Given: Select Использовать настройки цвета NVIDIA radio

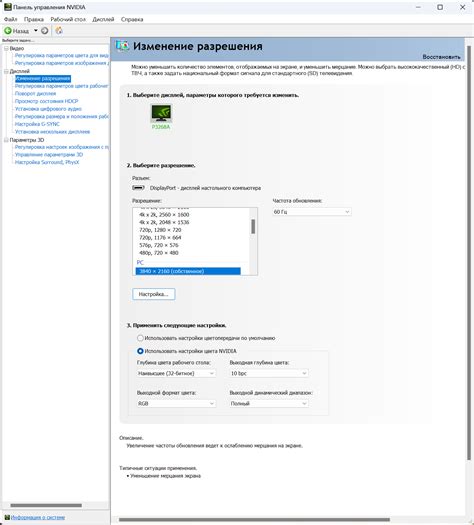Looking at the screenshot, I should pyautogui.click(x=140, y=351).
